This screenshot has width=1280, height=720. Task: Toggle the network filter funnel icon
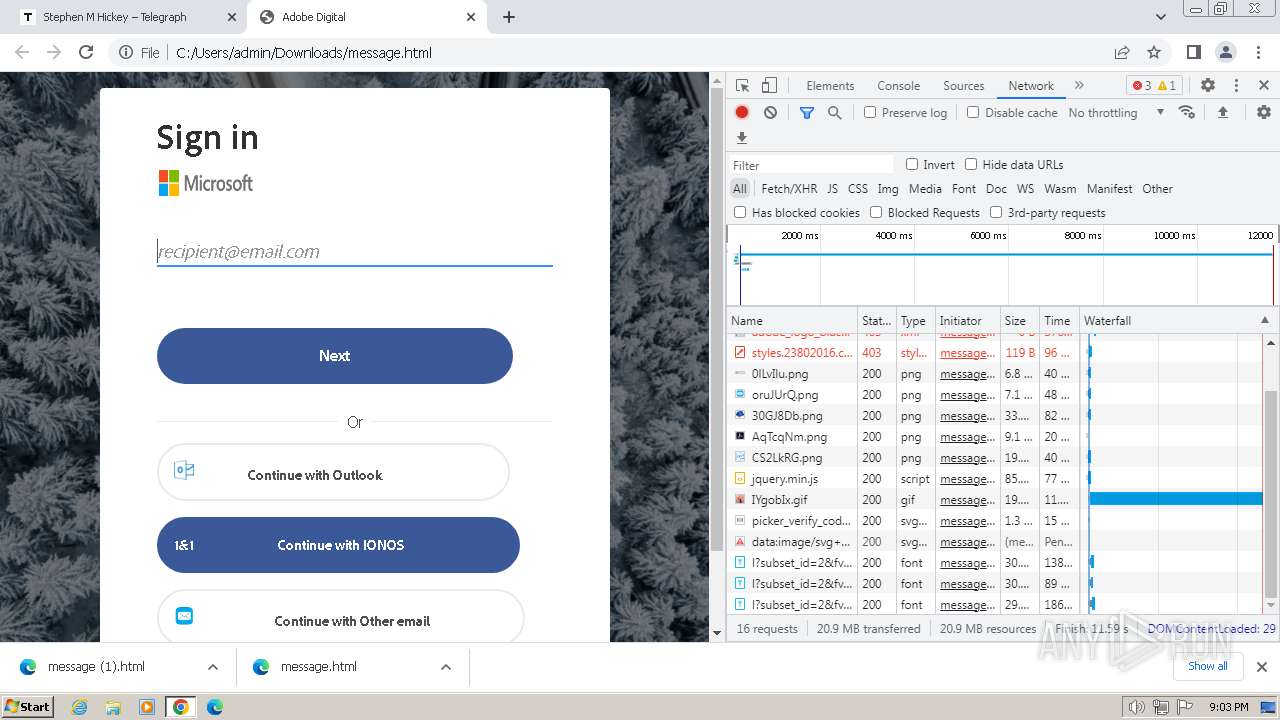click(x=807, y=113)
